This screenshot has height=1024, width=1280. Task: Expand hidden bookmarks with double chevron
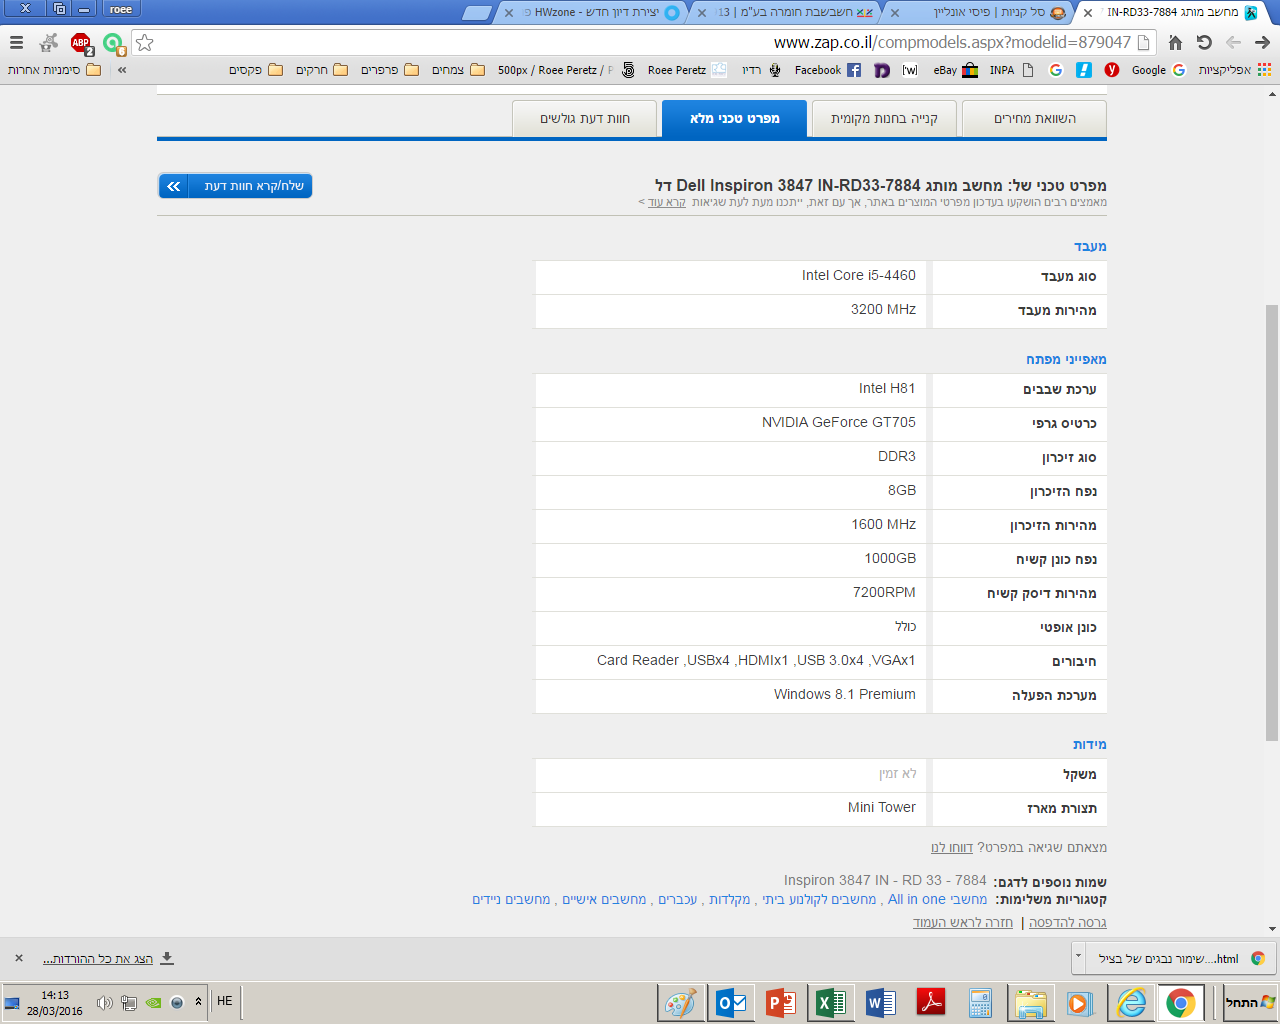coord(122,70)
